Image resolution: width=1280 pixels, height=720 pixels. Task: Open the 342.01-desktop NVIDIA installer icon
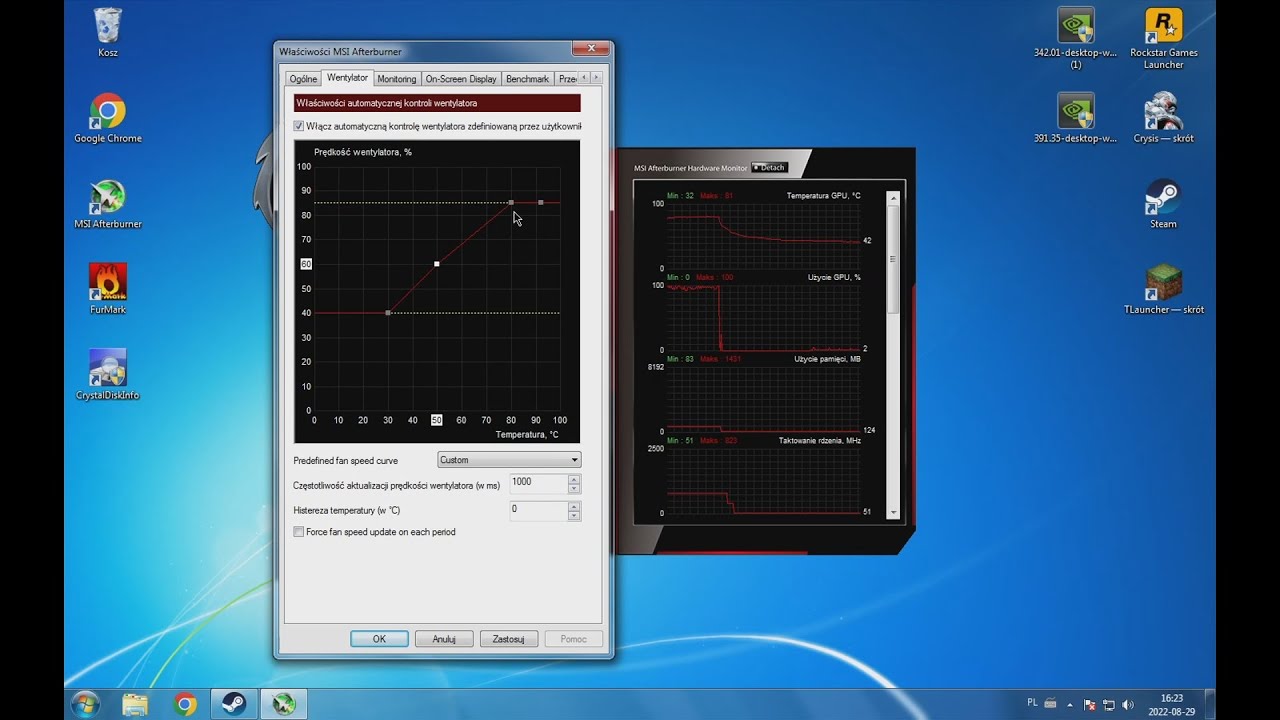1075,38
